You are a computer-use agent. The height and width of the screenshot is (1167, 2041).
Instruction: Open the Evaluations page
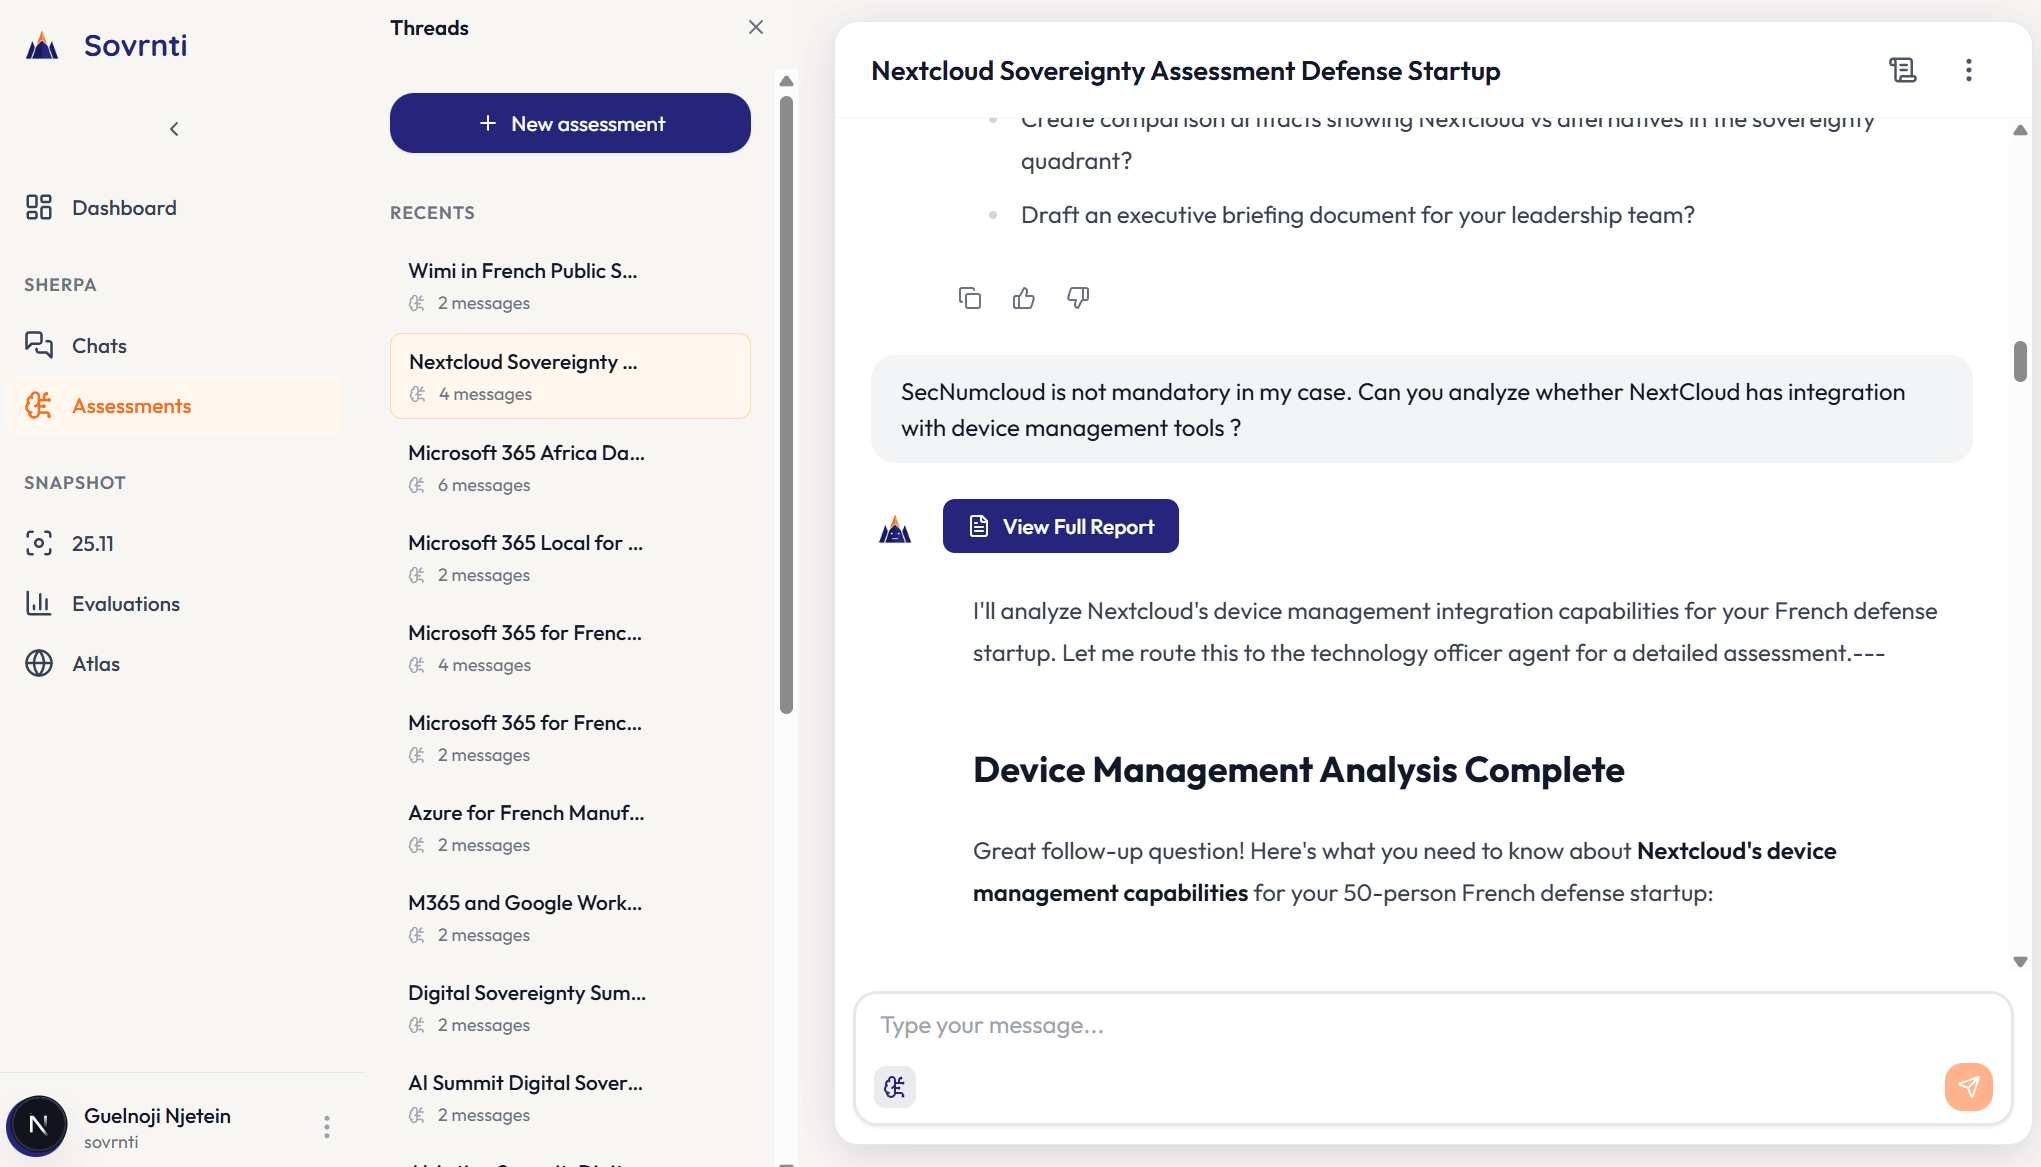click(125, 604)
